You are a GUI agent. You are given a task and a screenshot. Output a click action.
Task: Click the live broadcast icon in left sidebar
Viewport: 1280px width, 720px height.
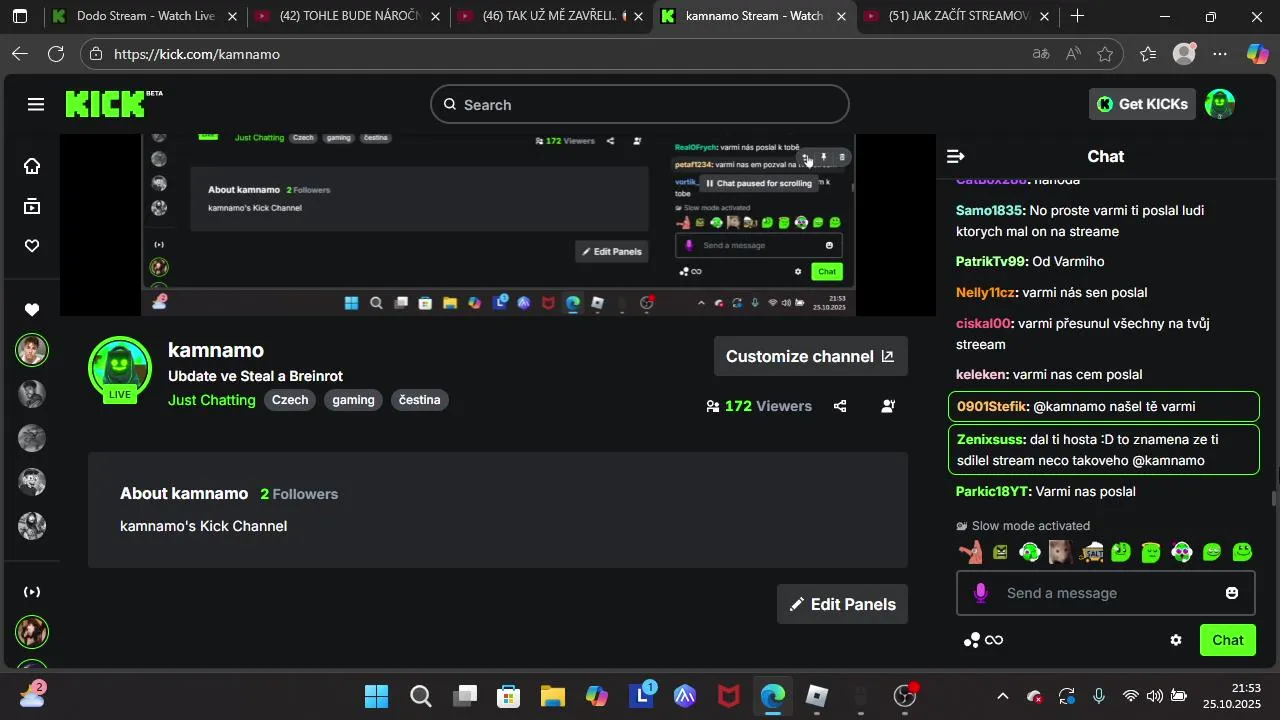pos(32,592)
